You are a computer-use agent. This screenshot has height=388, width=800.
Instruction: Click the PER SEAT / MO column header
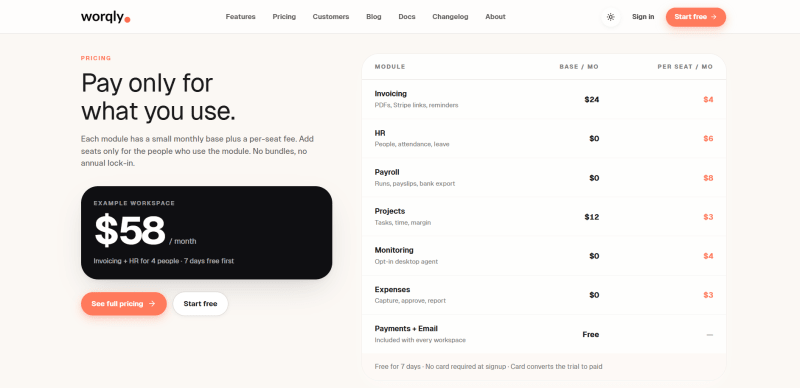click(x=685, y=67)
